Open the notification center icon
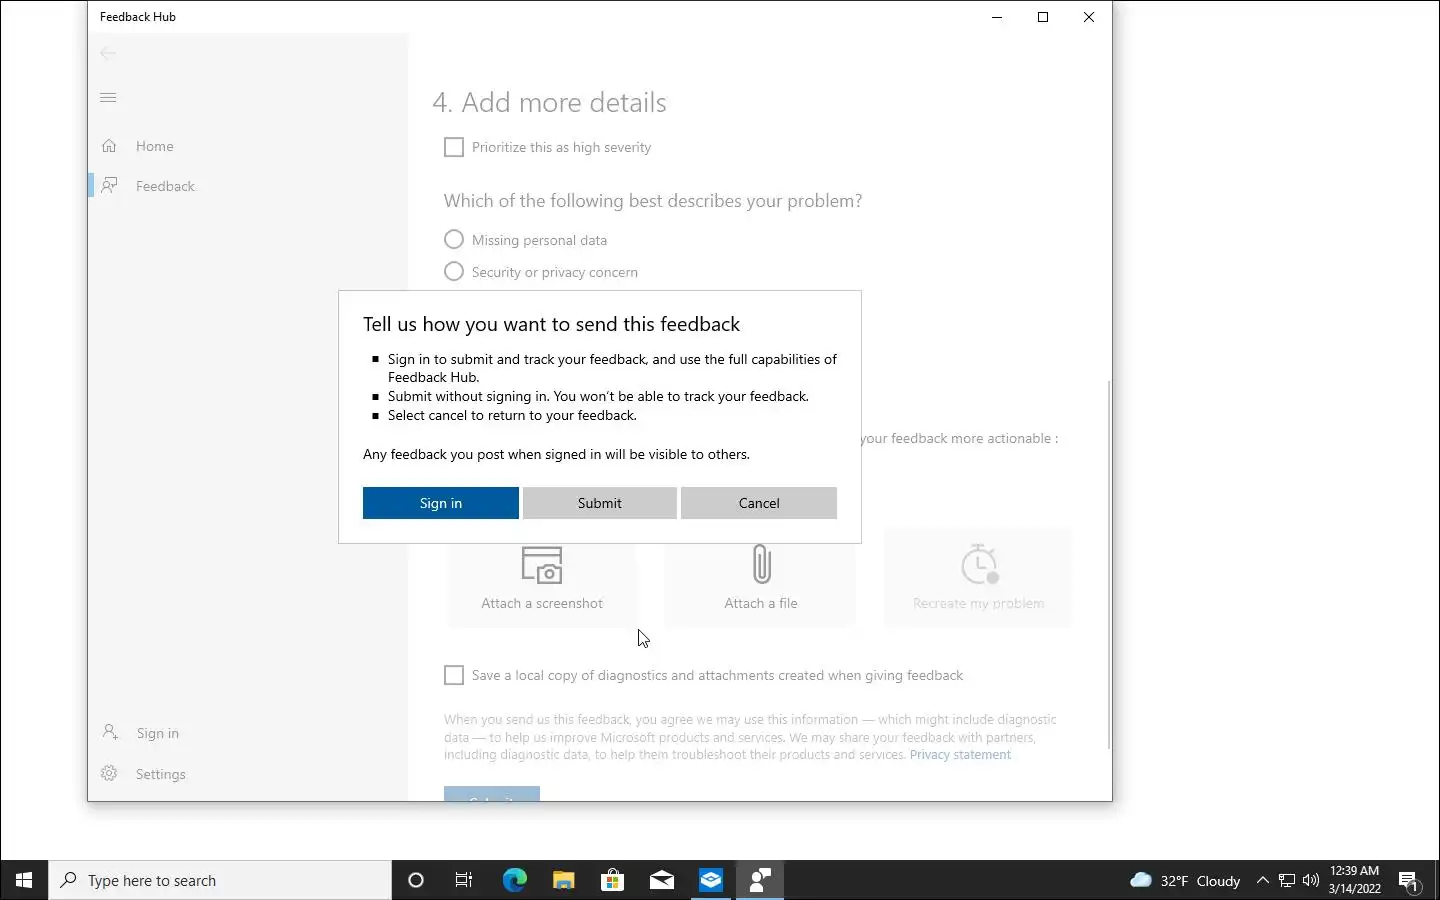This screenshot has height=900, width=1440. pos(1409,881)
